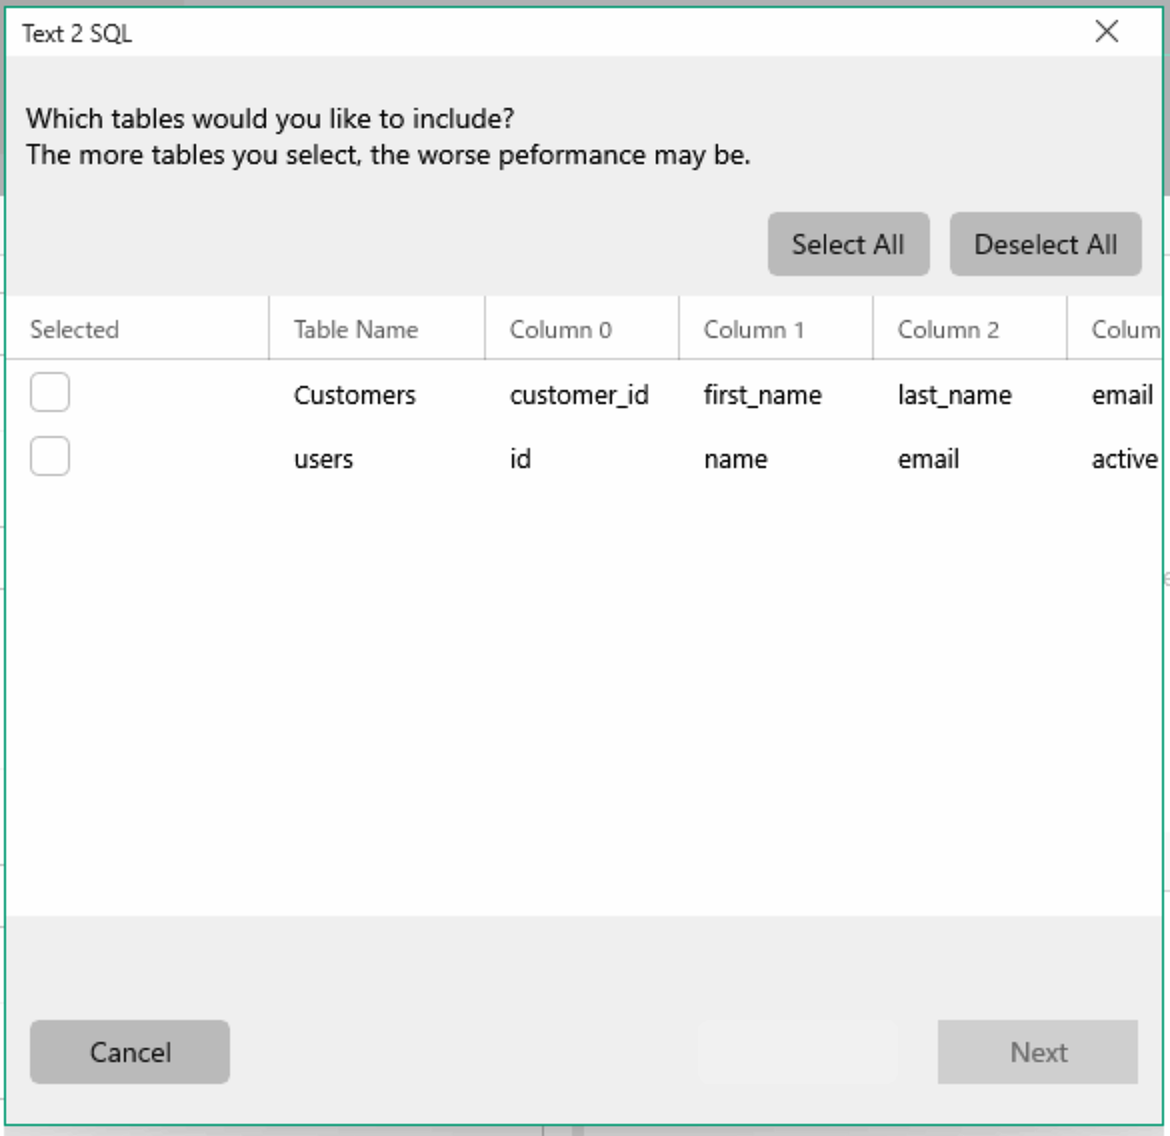Tick the checkbox for the Customers table
This screenshot has width=1170, height=1136.
(50, 393)
